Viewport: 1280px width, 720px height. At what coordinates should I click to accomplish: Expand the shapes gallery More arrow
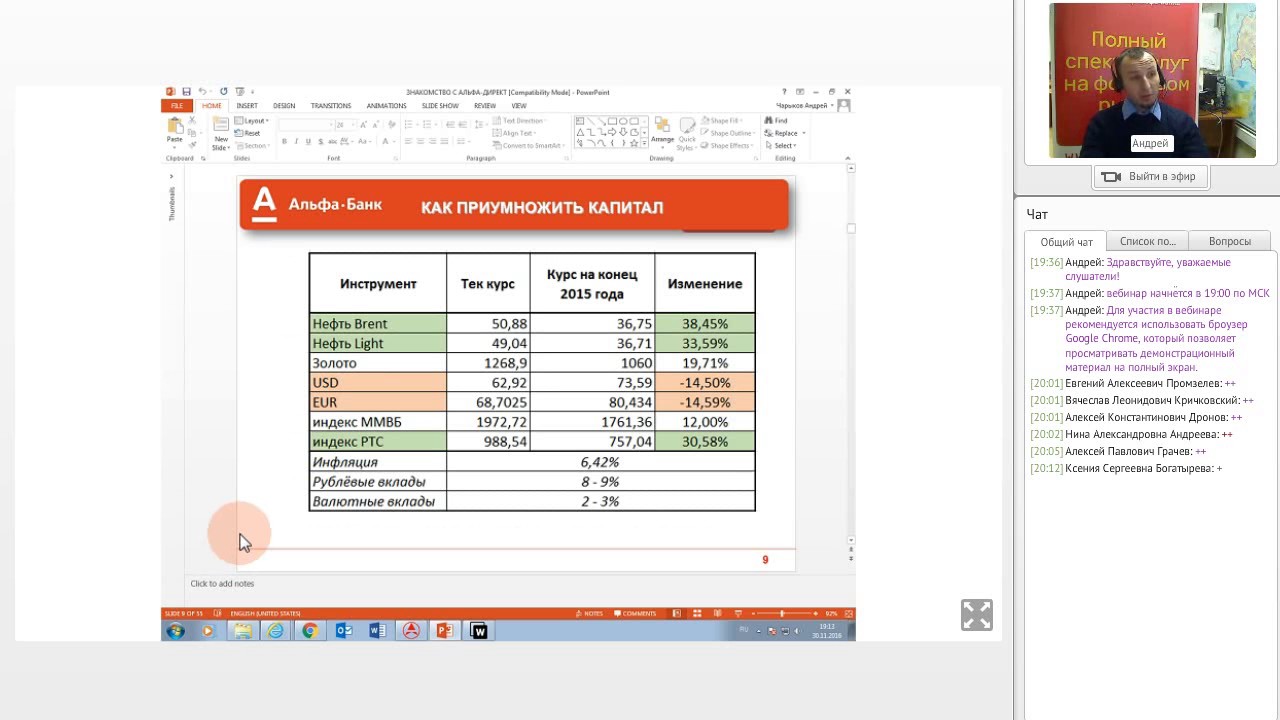tap(644, 143)
